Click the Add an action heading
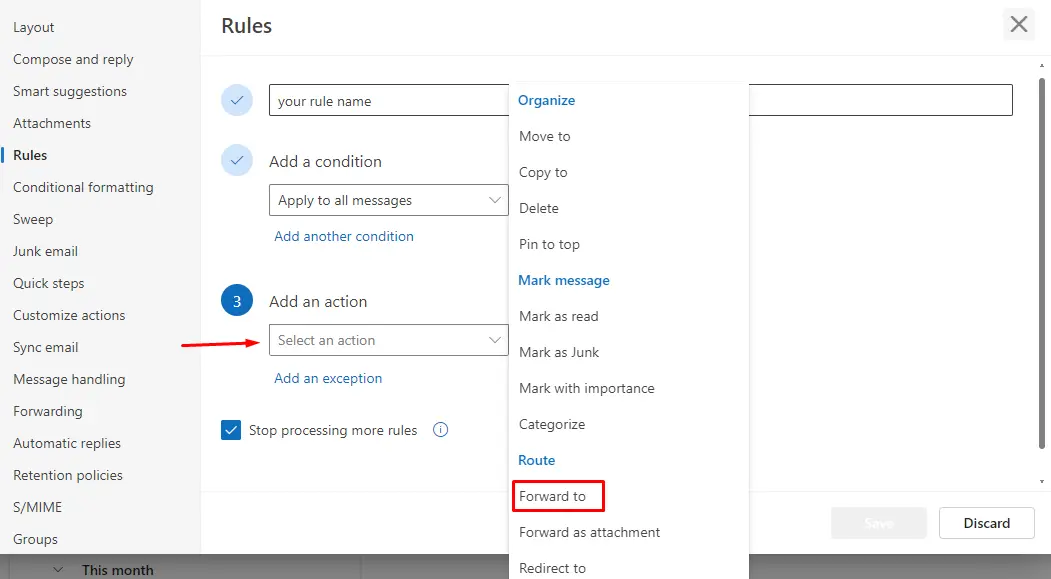 click(318, 302)
